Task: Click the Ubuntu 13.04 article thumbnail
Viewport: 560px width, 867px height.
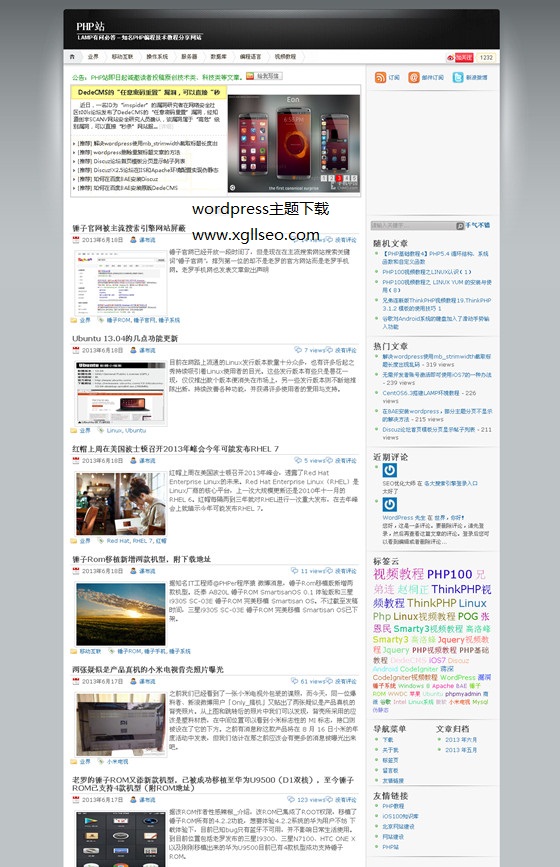Action: point(121,393)
